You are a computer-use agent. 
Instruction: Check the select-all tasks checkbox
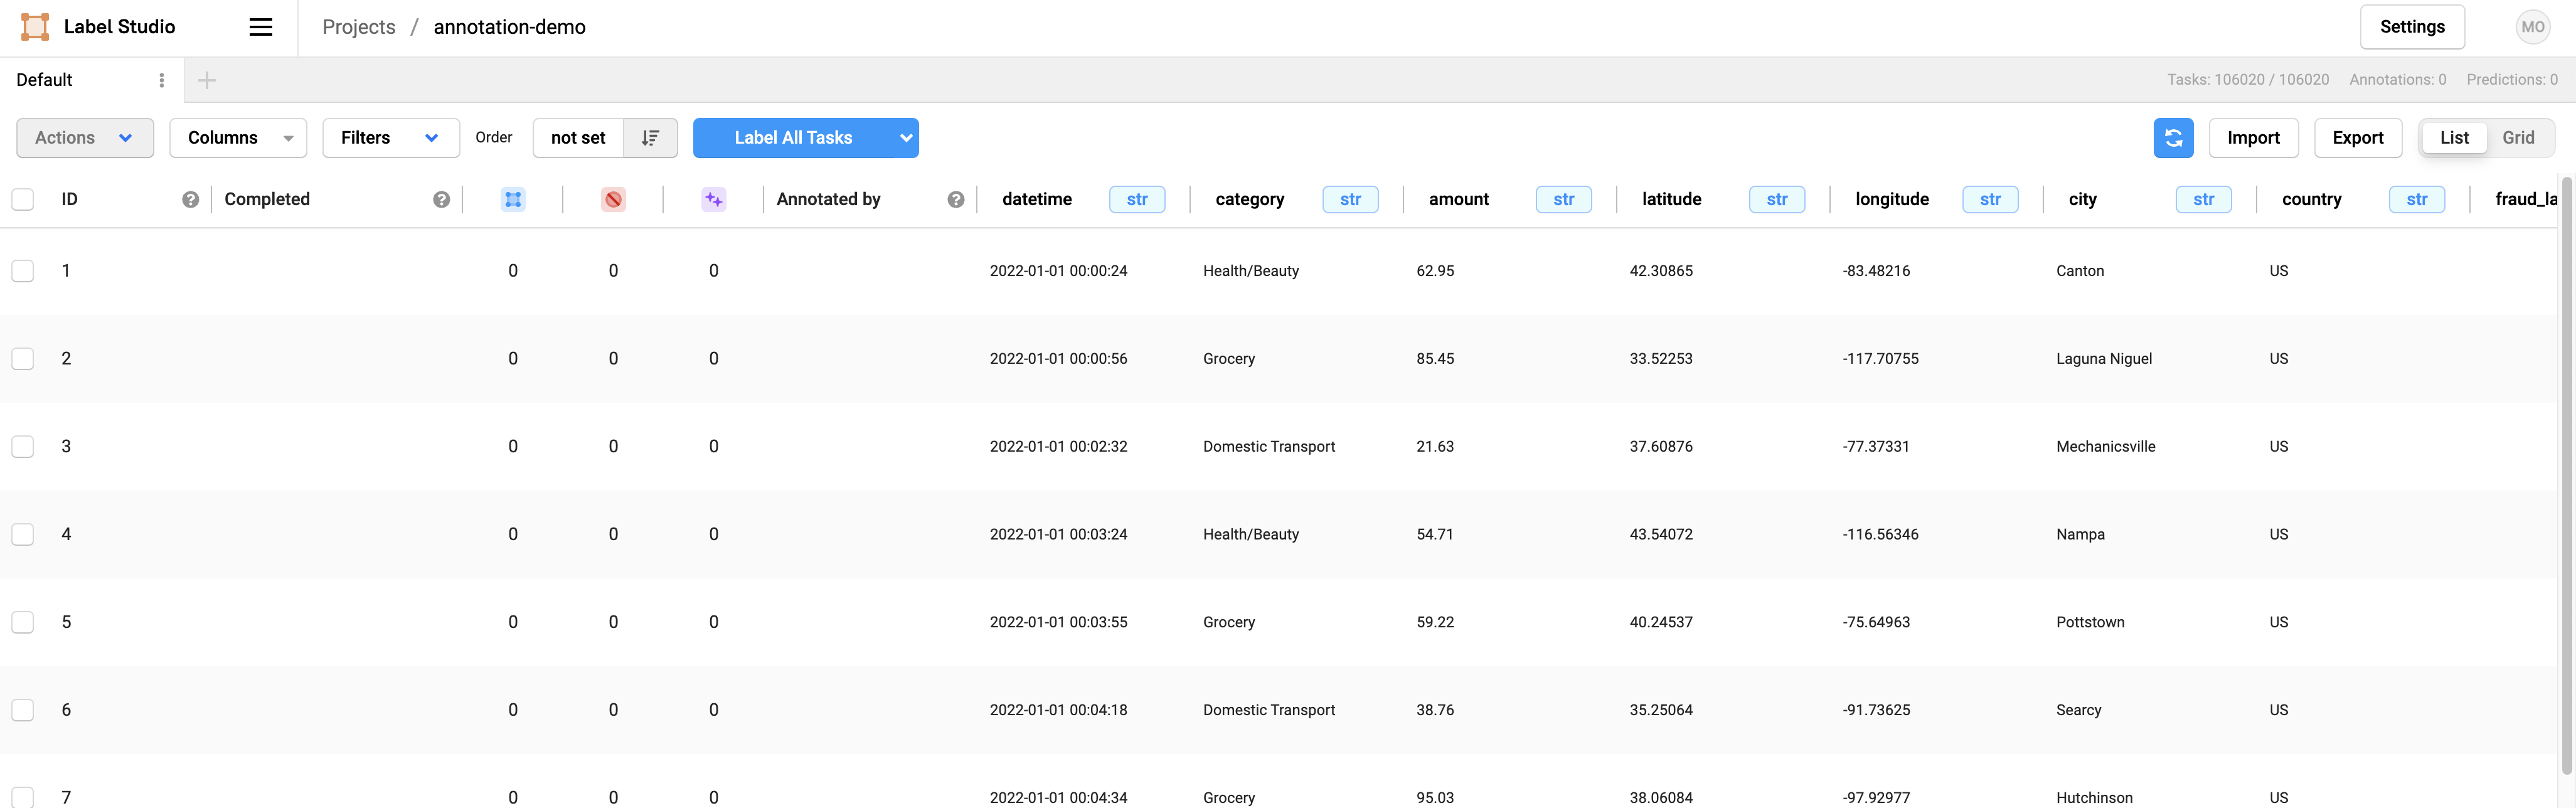tap(22, 199)
